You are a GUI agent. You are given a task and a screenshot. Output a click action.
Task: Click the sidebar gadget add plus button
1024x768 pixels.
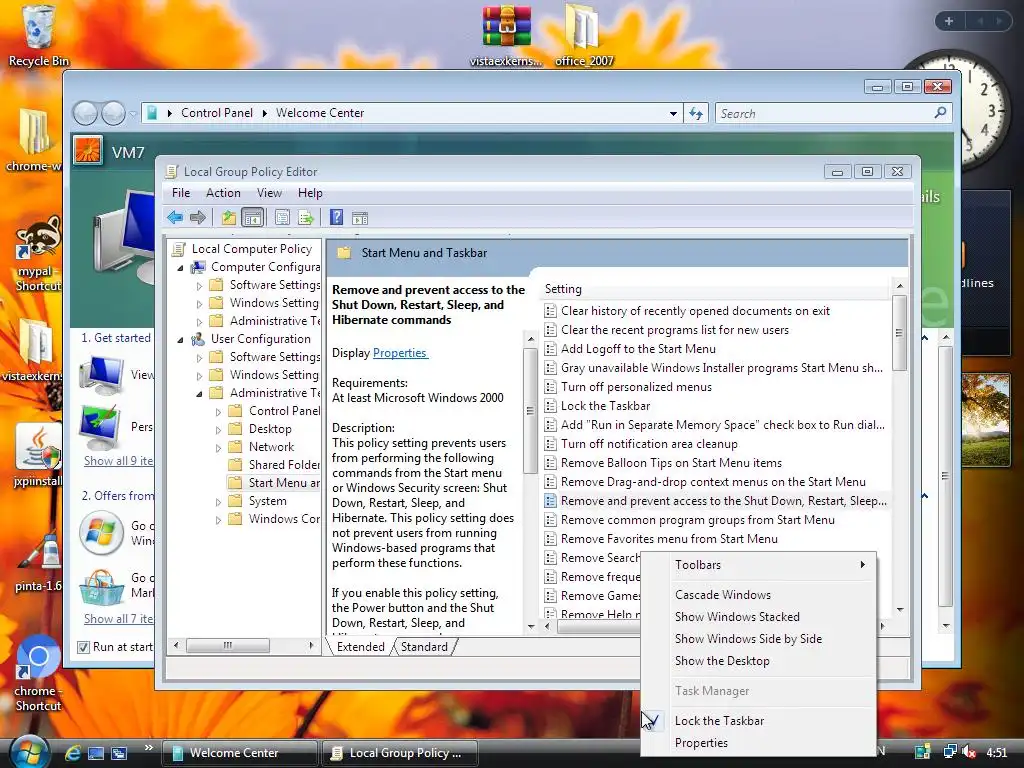(949, 21)
